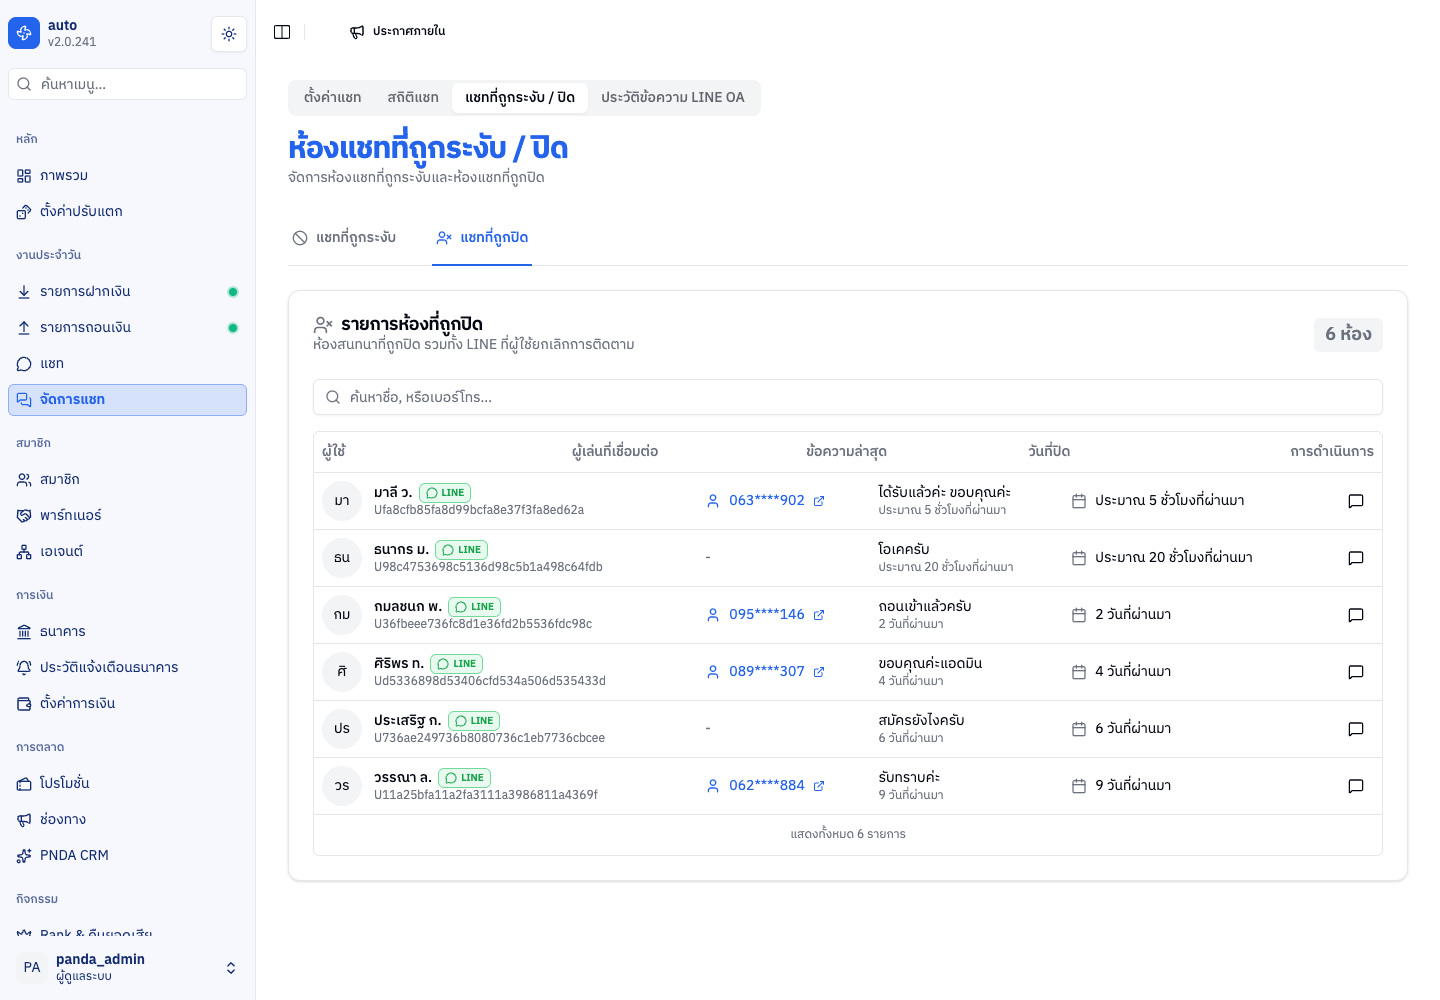This screenshot has height=1000, width=1440.
Task: Open chat icon for ศิริพร ท. row
Action: (x=1356, y=672)
